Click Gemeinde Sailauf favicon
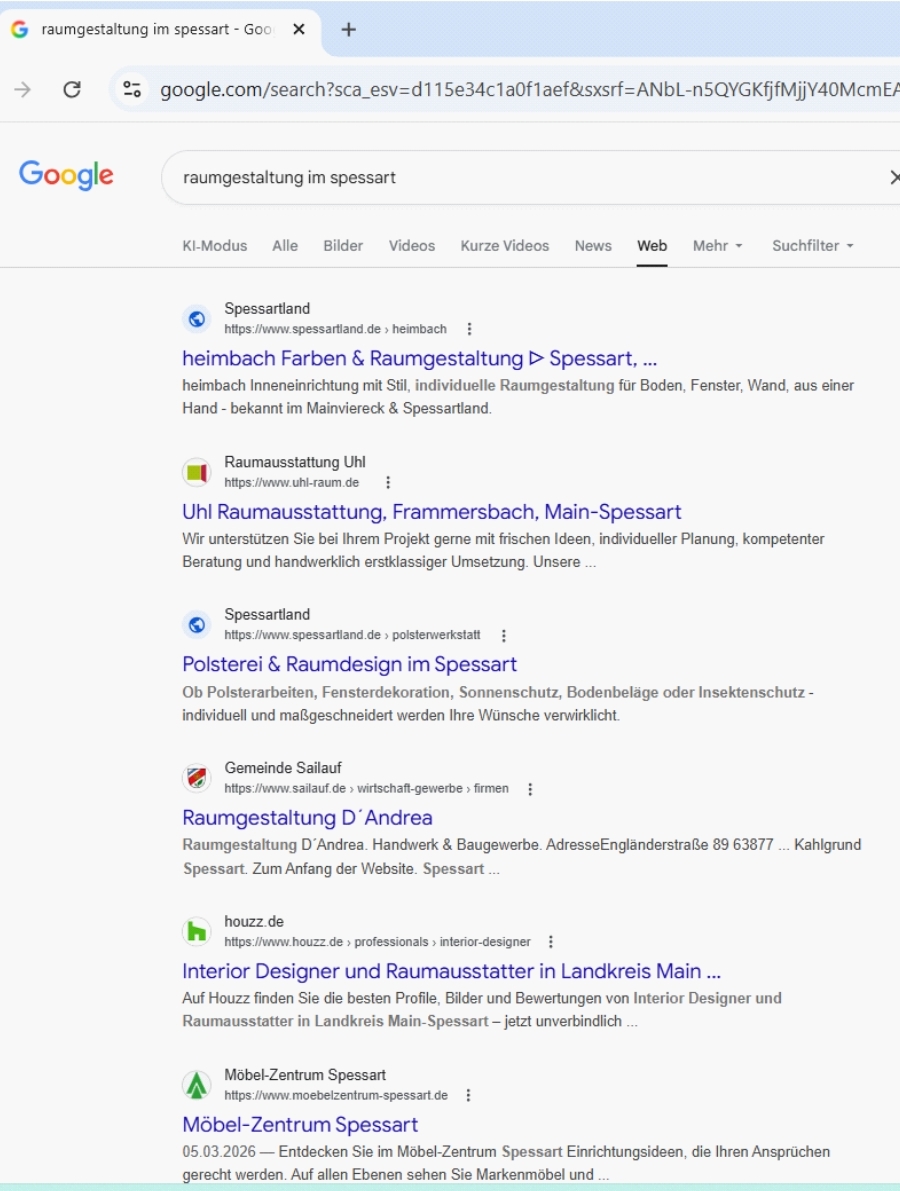 coord(197,778)
